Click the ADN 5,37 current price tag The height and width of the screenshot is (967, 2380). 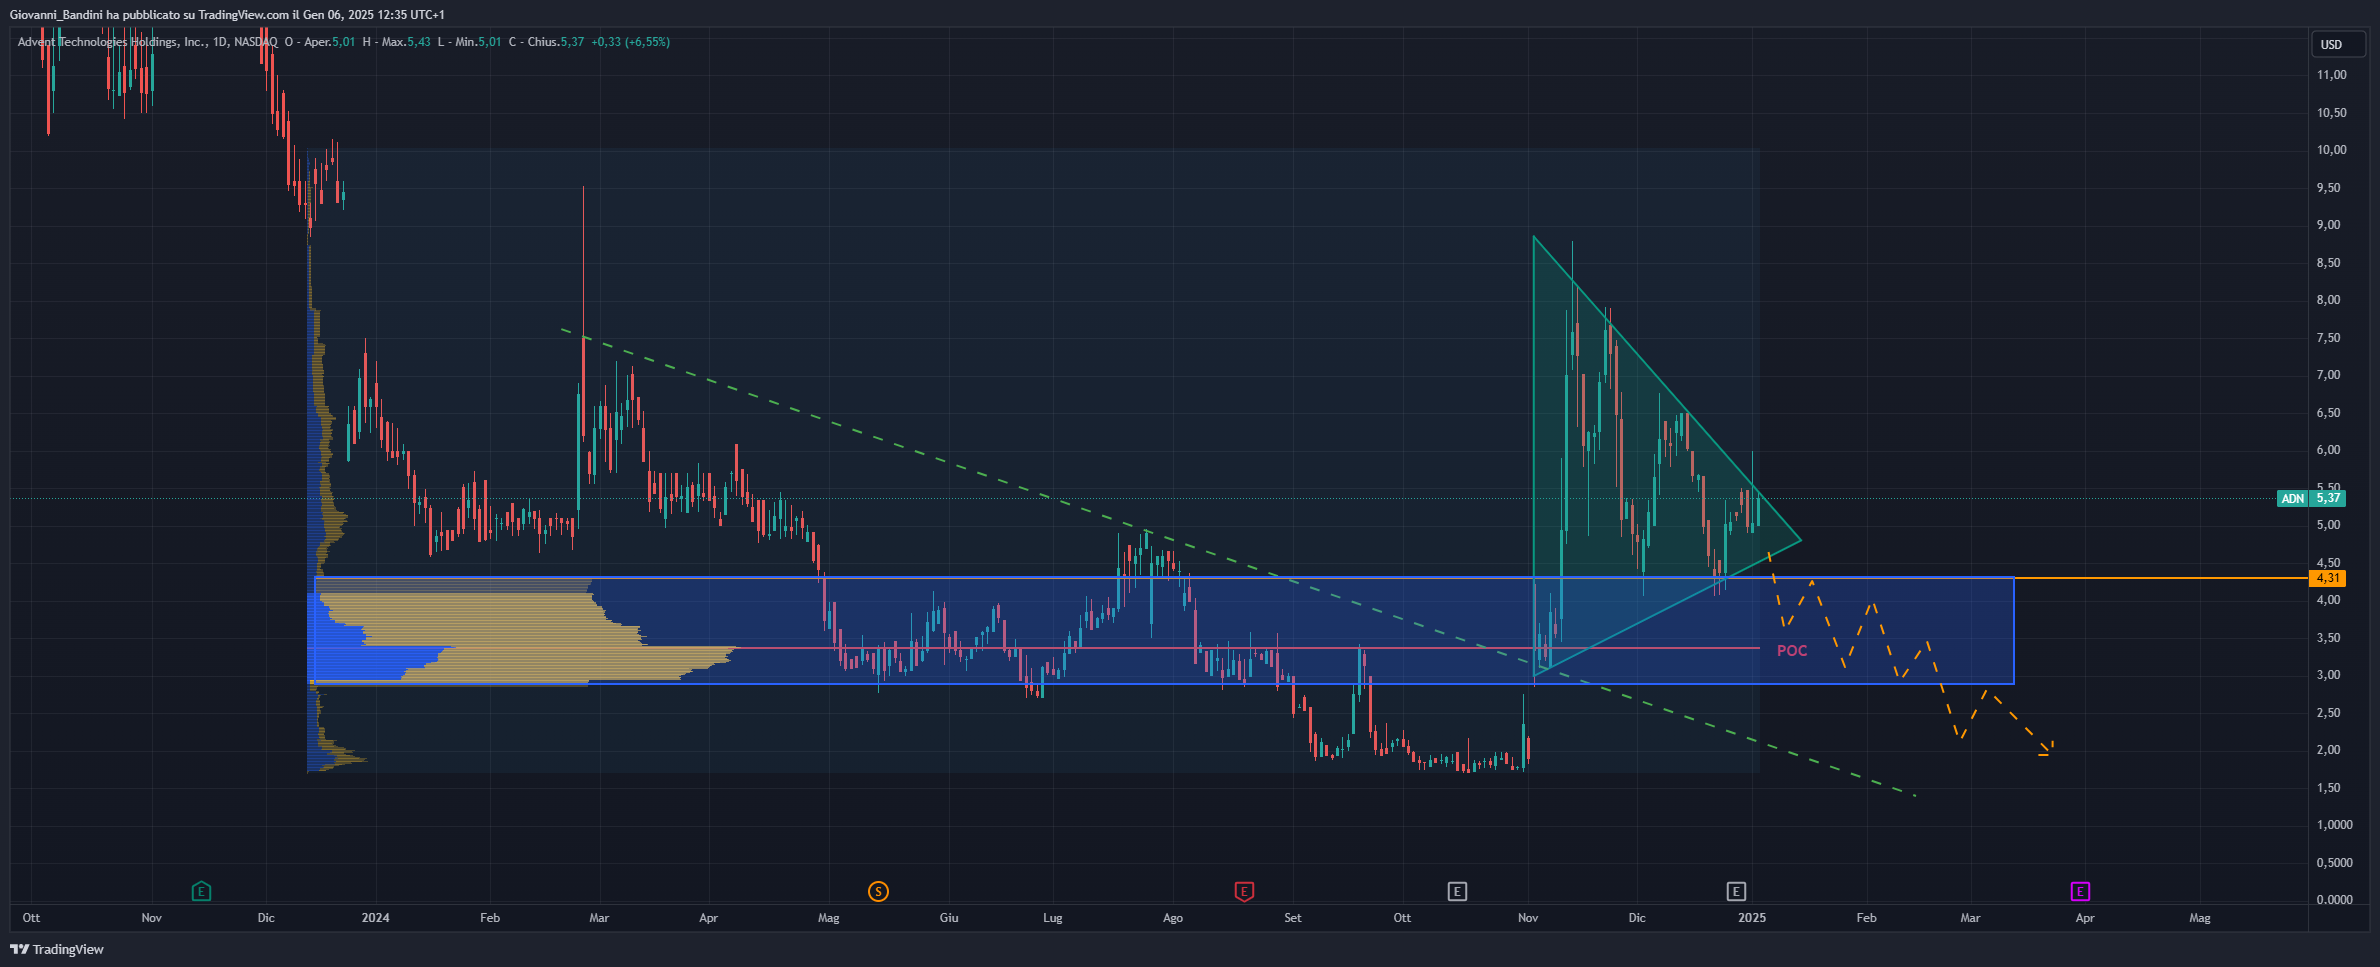2311,498
